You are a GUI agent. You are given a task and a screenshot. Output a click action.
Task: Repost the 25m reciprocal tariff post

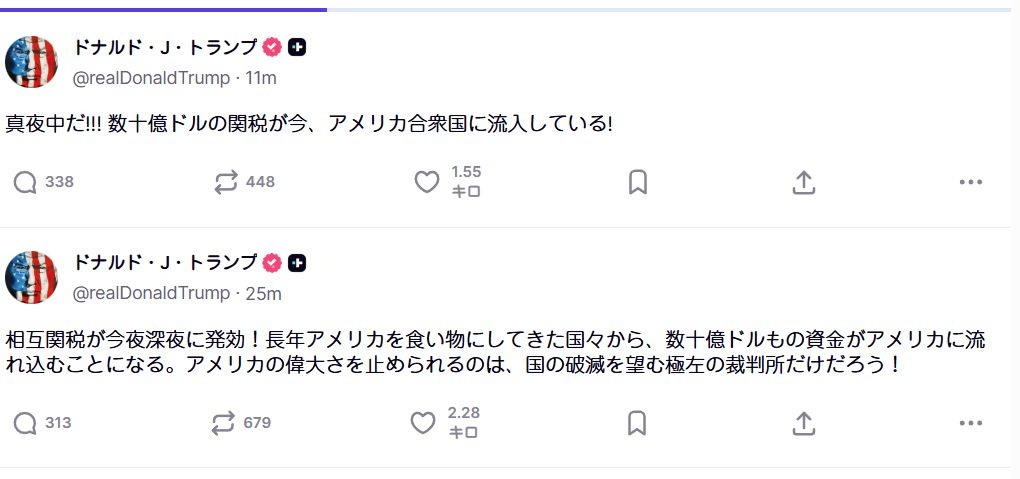[223, 423]
